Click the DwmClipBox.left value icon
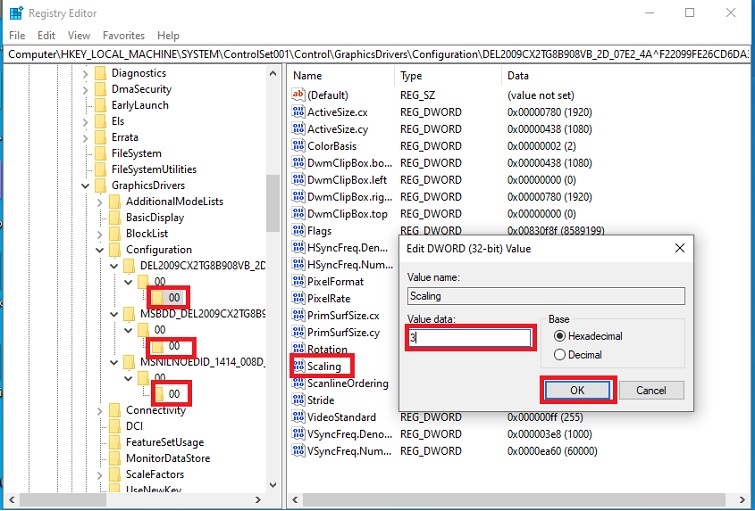Image resolution: width=755 pixels, height=511 pixels. 299,180
